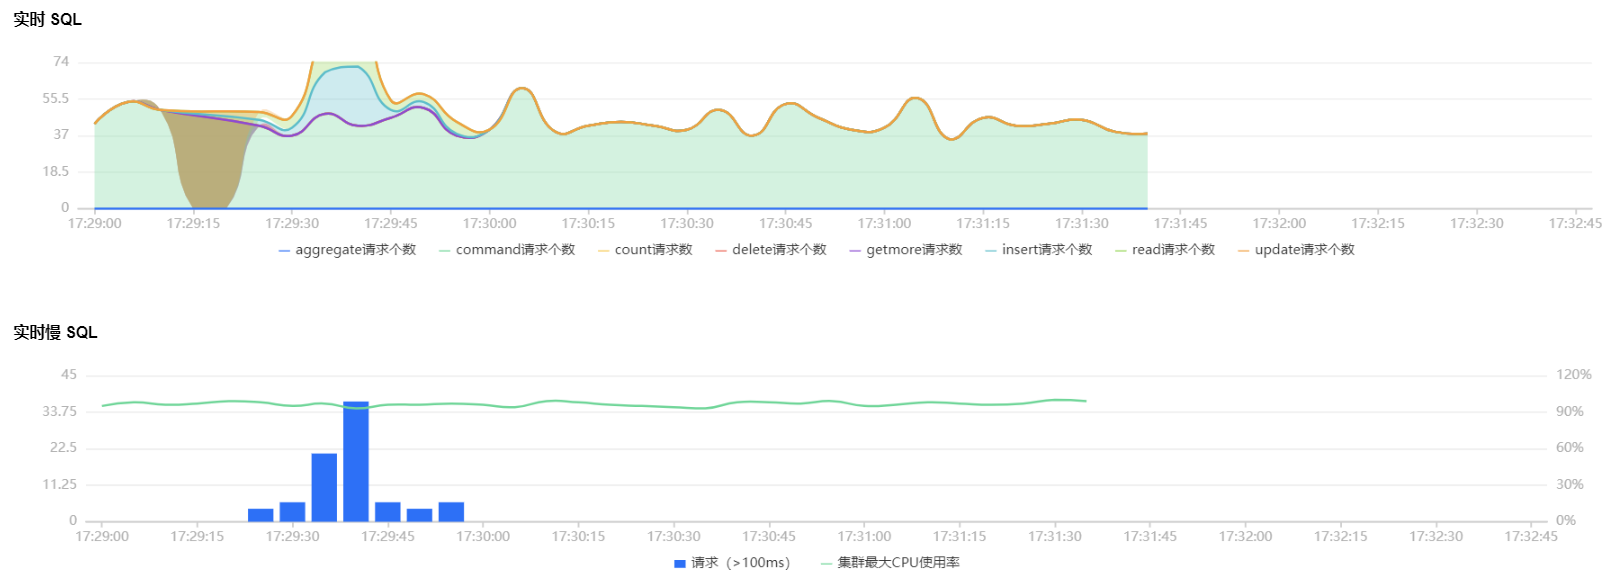1615x586 pixels.
Task: Toggle the read请求个数 legend entry
Action: coord(1165,250)
